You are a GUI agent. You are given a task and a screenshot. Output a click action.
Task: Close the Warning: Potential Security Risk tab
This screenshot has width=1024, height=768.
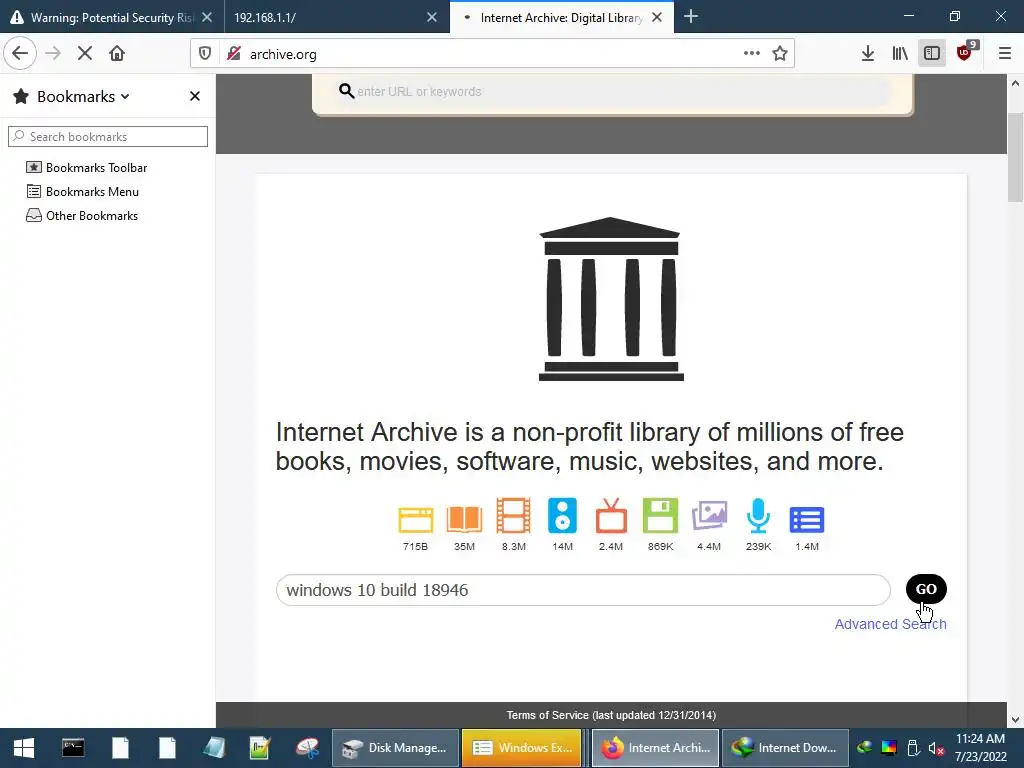point(207,18)
